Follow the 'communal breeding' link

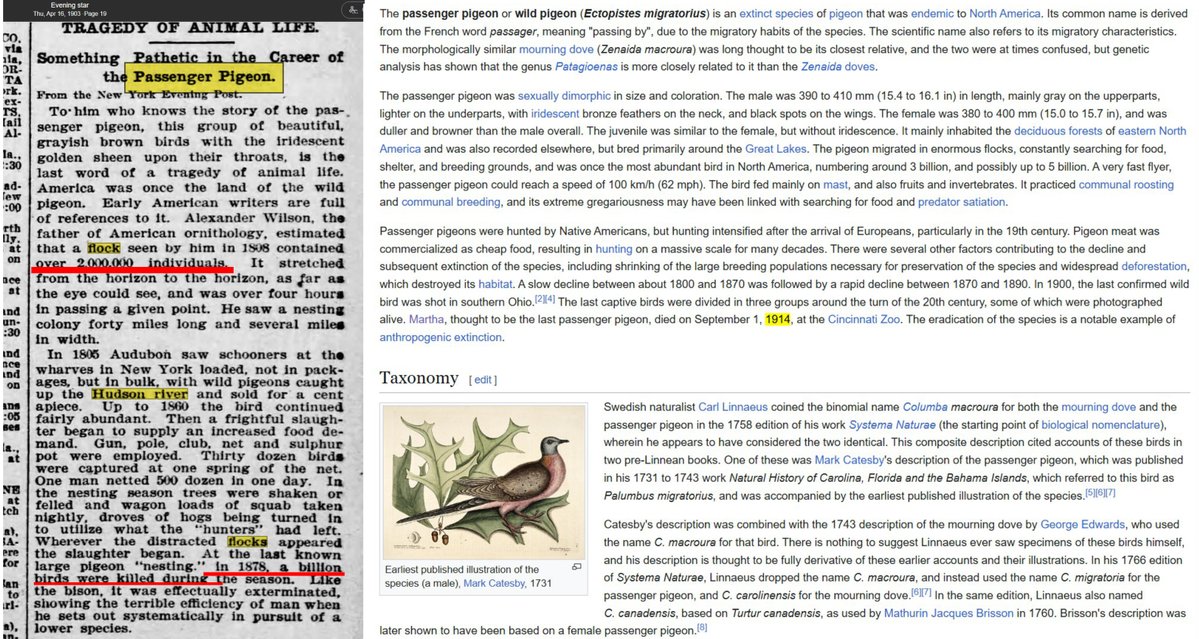tap(451, 203)
